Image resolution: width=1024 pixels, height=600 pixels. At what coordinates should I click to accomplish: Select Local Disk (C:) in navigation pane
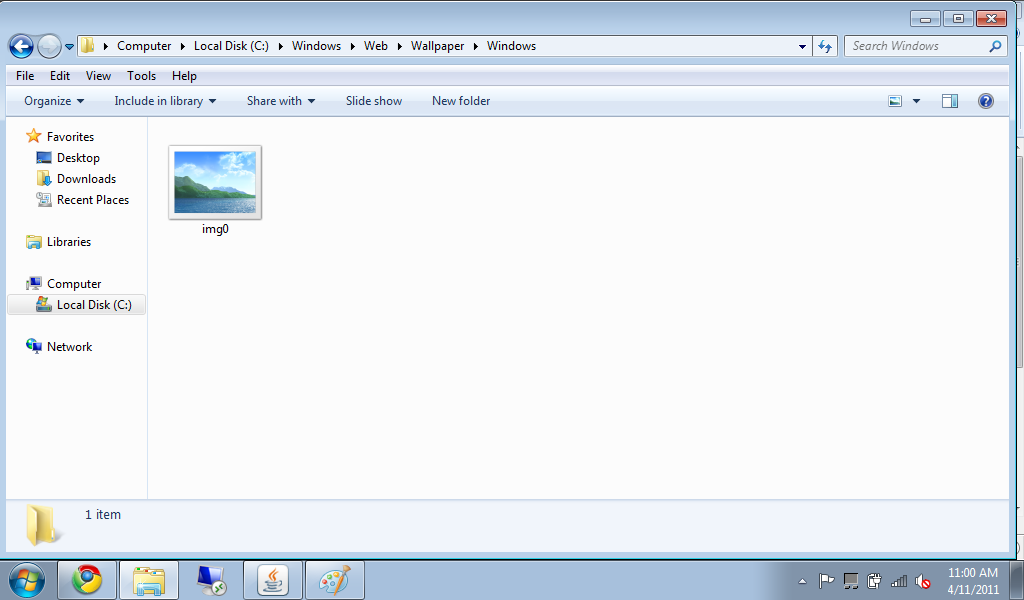click(x=76, y=305)
